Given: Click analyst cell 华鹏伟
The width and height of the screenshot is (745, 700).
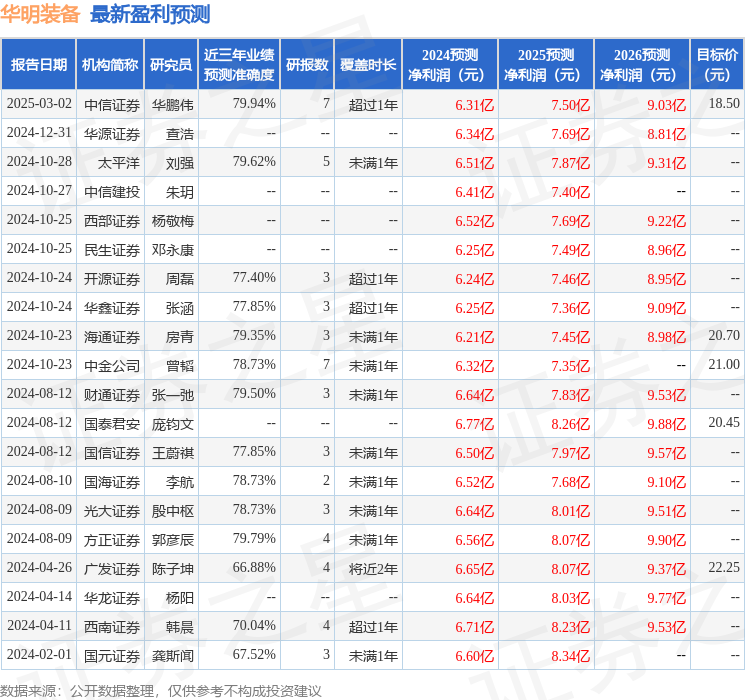Looking at the screenshot, I should (172, 105).
